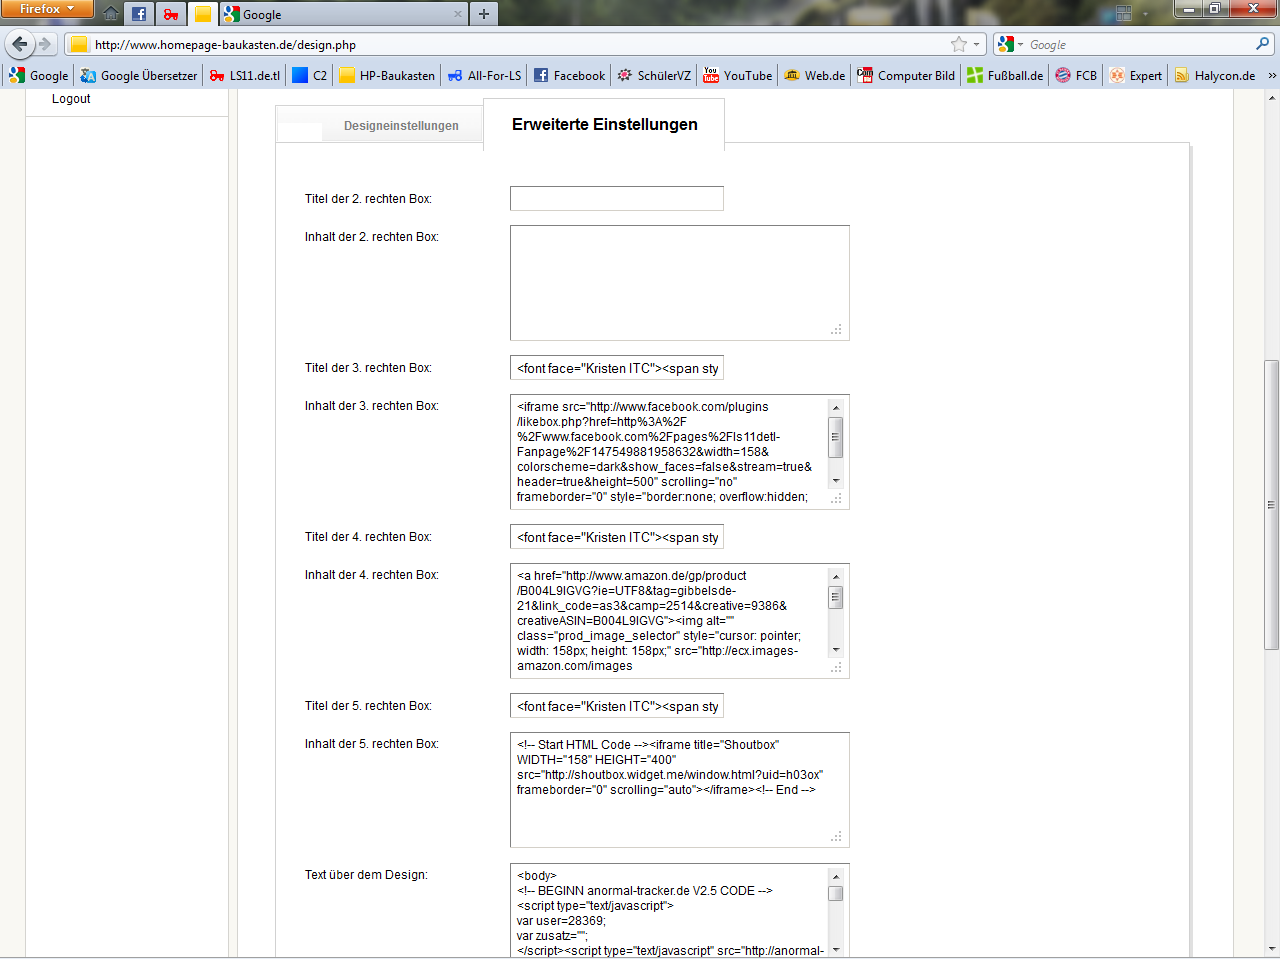Open the orange Firefox menu button
Image resolution: width=1280 pixels, height=959 pixels.
pyautogui.click(x=46, y=9)
